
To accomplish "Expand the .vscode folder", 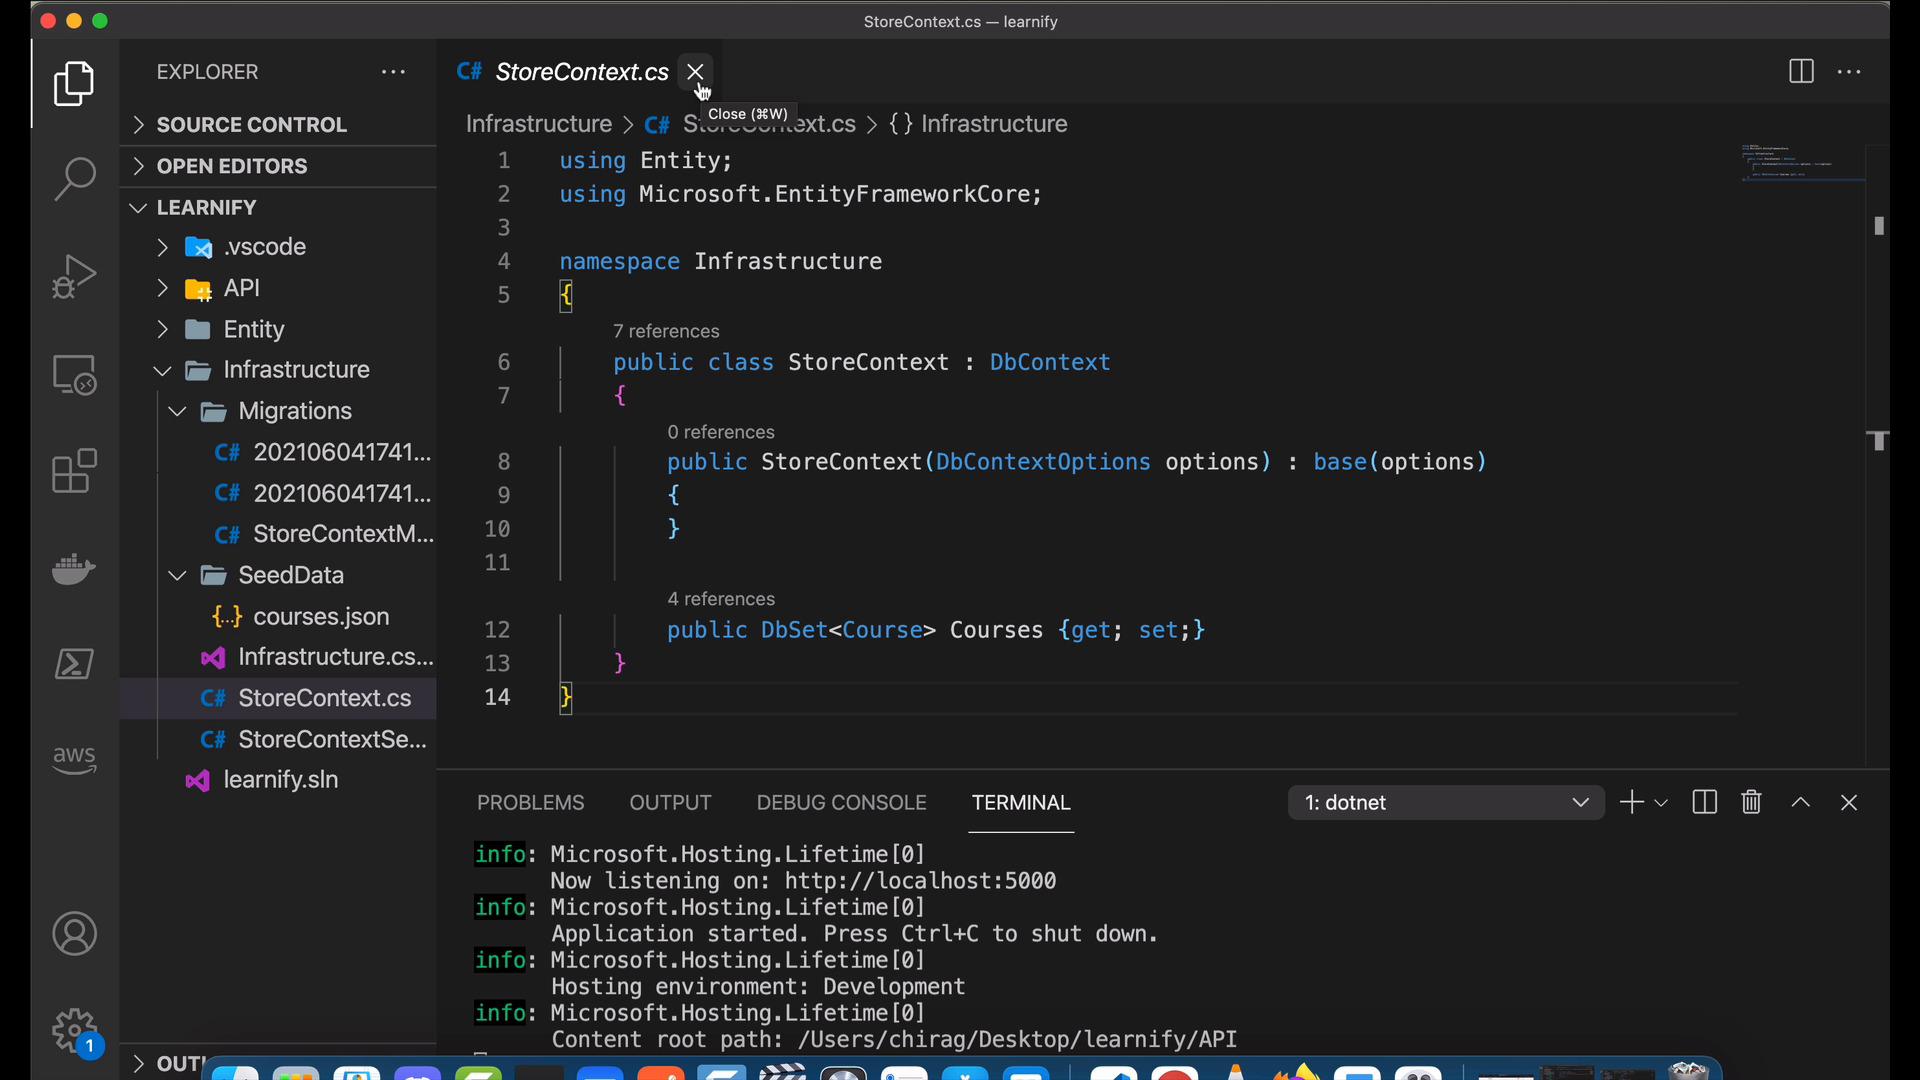I will (x=278, y=247).
